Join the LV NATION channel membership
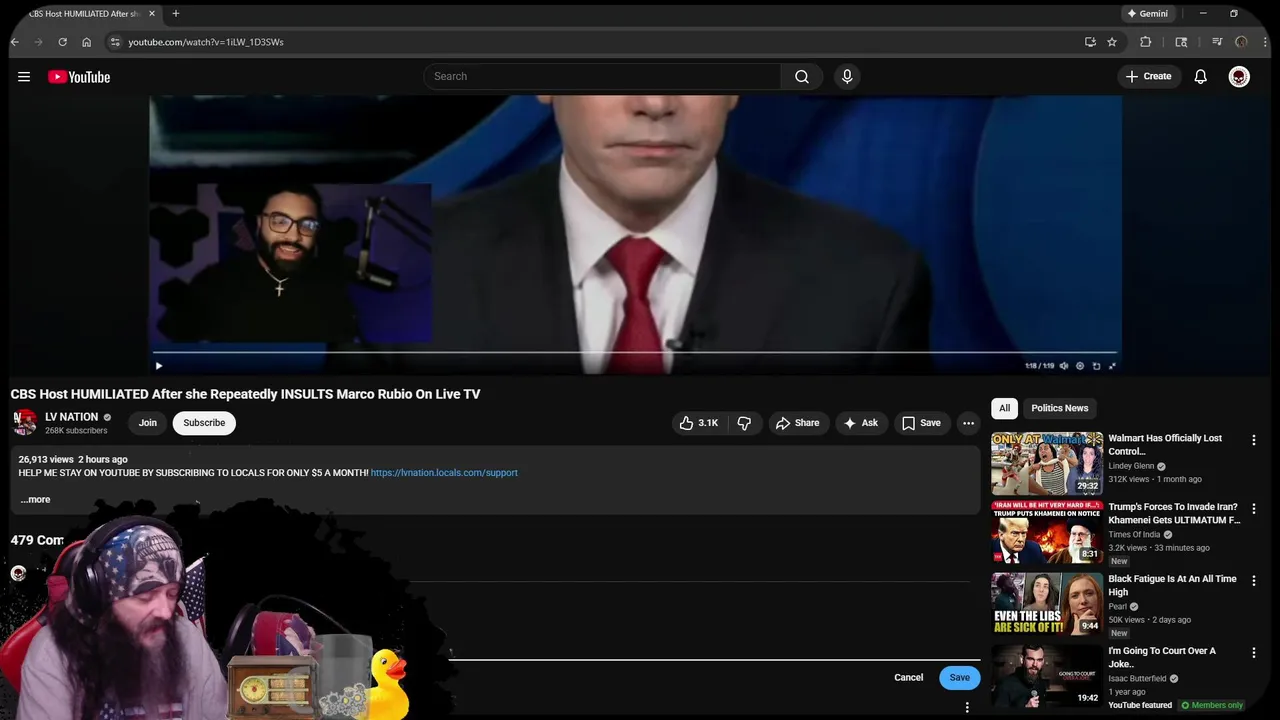Viewport: 1280px width, 720px height. point(147,423)
